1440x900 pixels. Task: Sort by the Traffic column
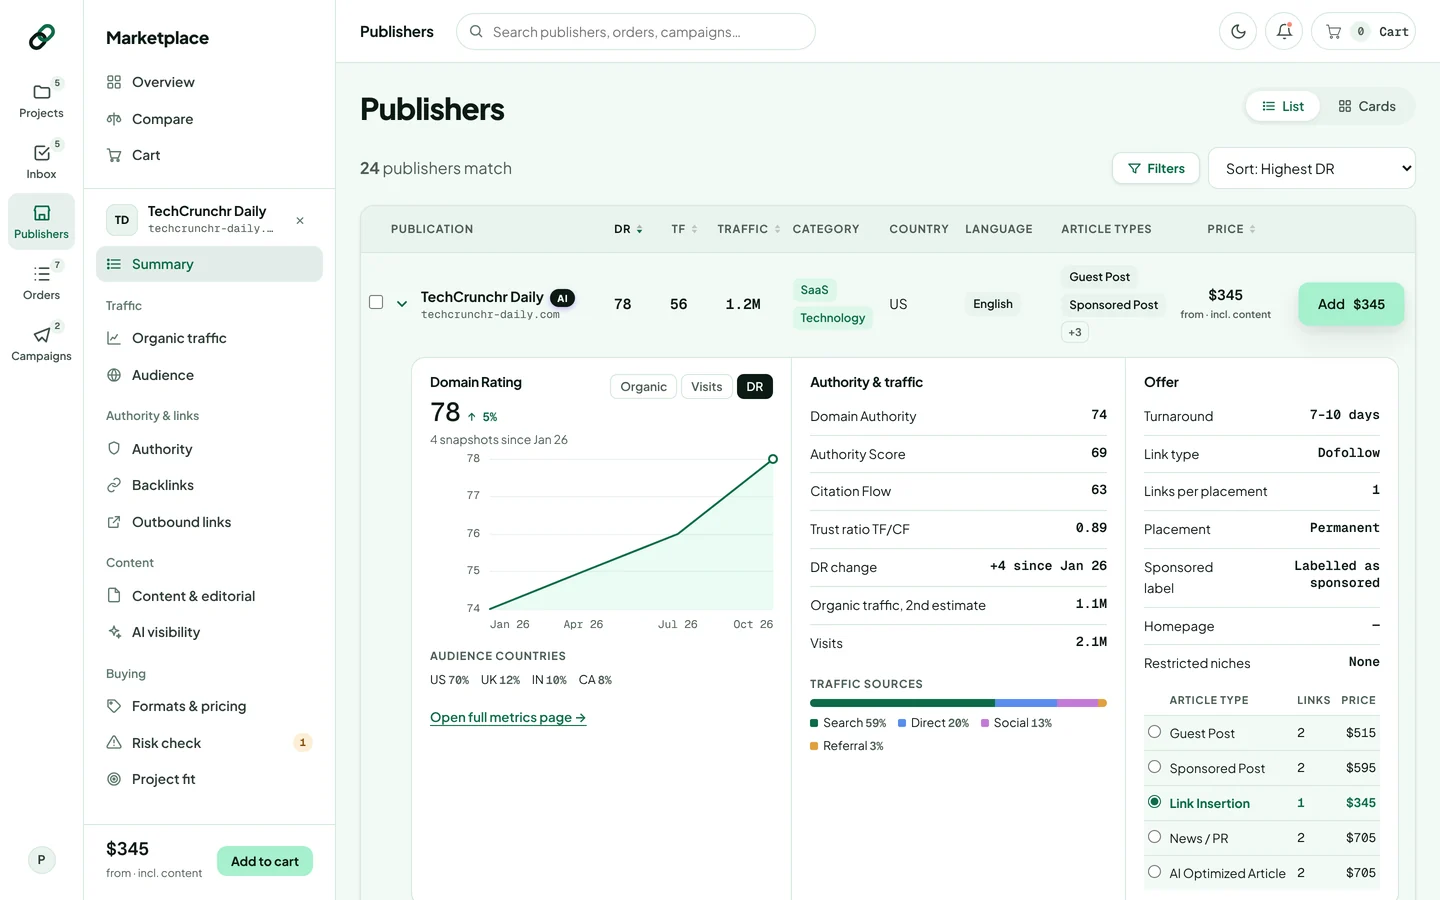click(749, 229)
